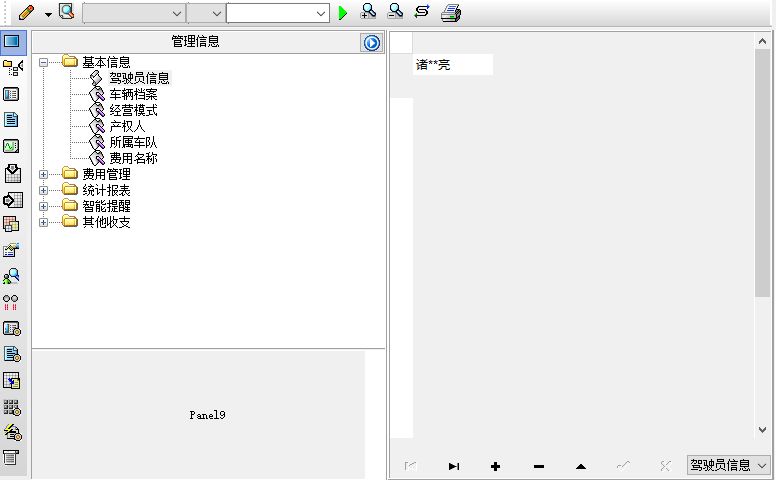Click the green waveform chart sidebar icon

tap(11, 146)
